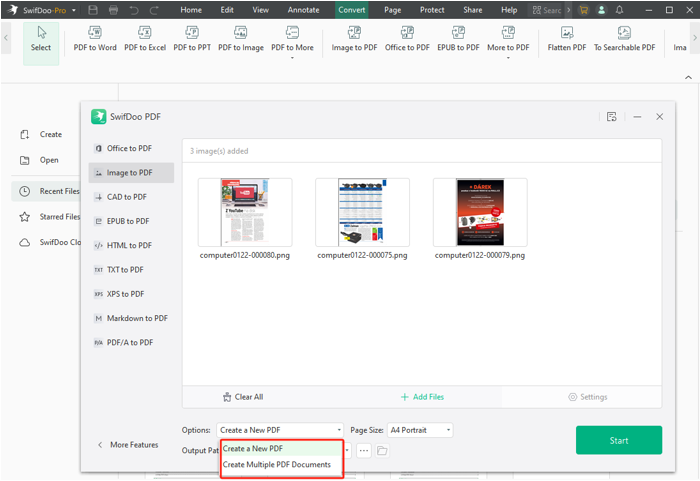This screenshot has width=700, height=481.
Task: Open conversion Settings
Action: click(x=588, y=397)
